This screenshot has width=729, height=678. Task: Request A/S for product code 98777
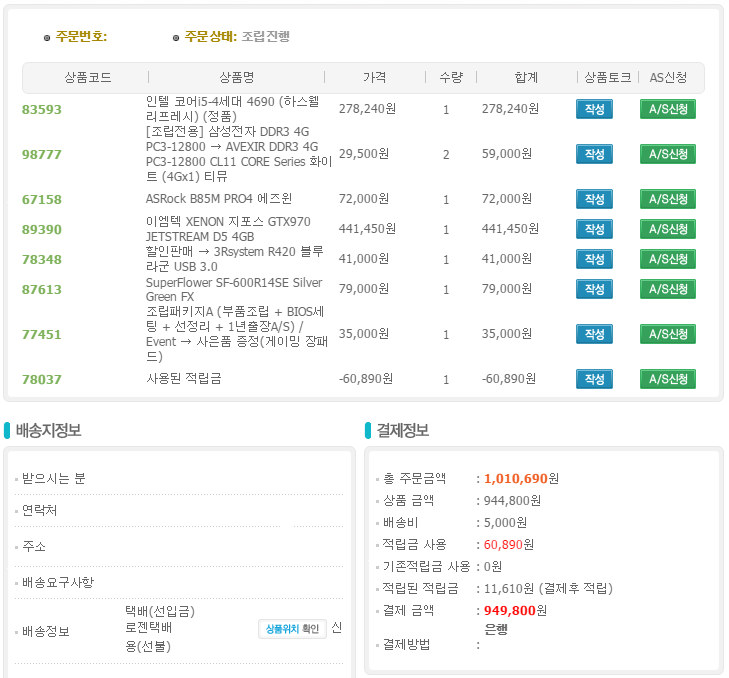(667, 154)
